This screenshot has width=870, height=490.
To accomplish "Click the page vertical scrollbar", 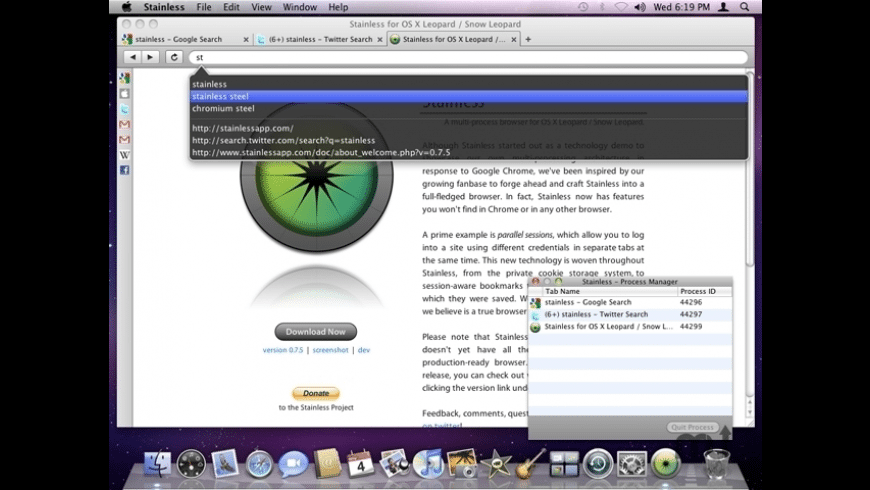I will pyautogui.click(x=750, y=169).
